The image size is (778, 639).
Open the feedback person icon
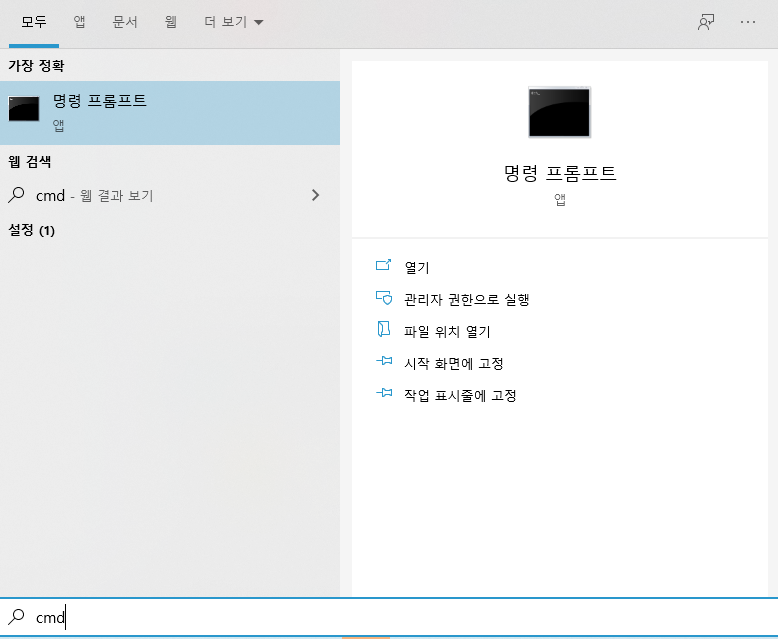(x=706, y=22)
